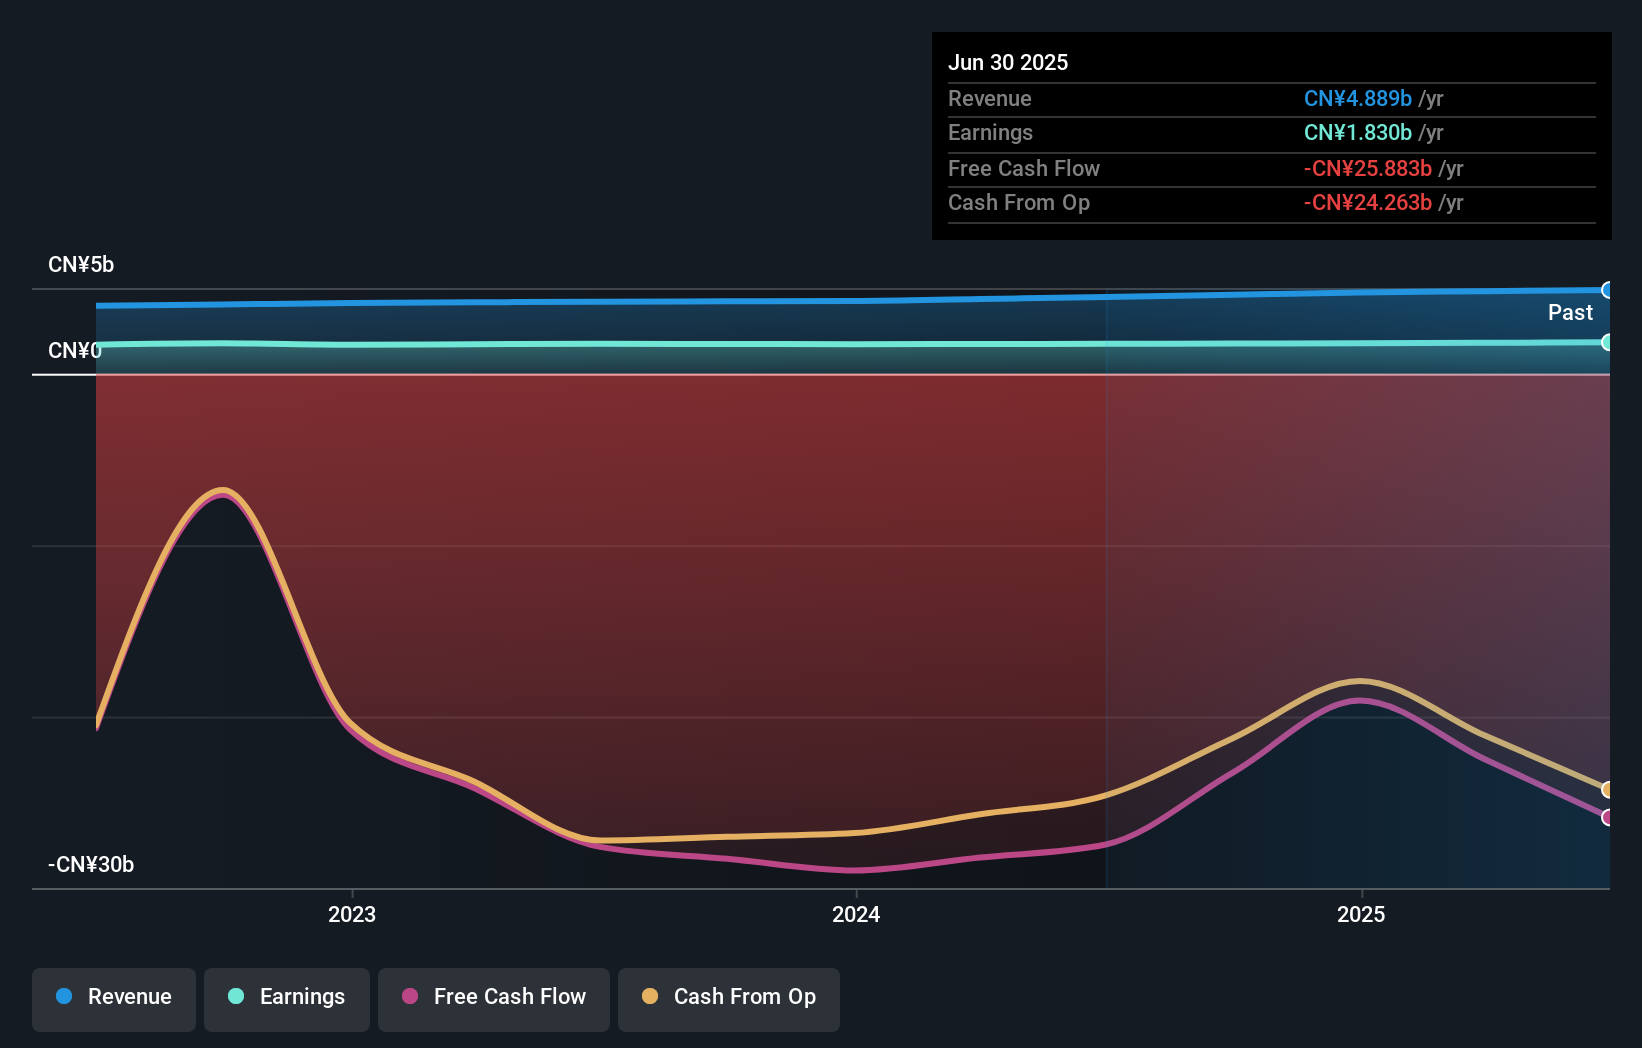Hide the Free Cash Flow series
1642x1048 pixels.
coord(494,998)
